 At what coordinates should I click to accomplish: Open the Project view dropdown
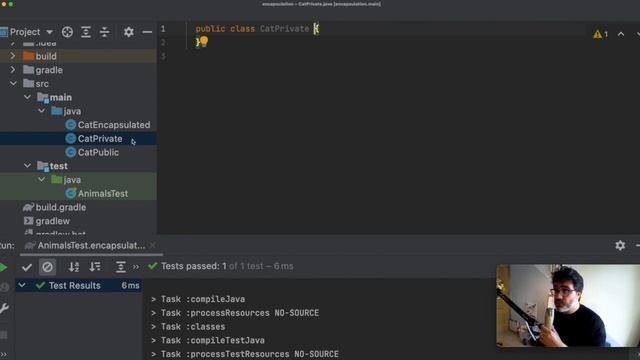point(49,32)
